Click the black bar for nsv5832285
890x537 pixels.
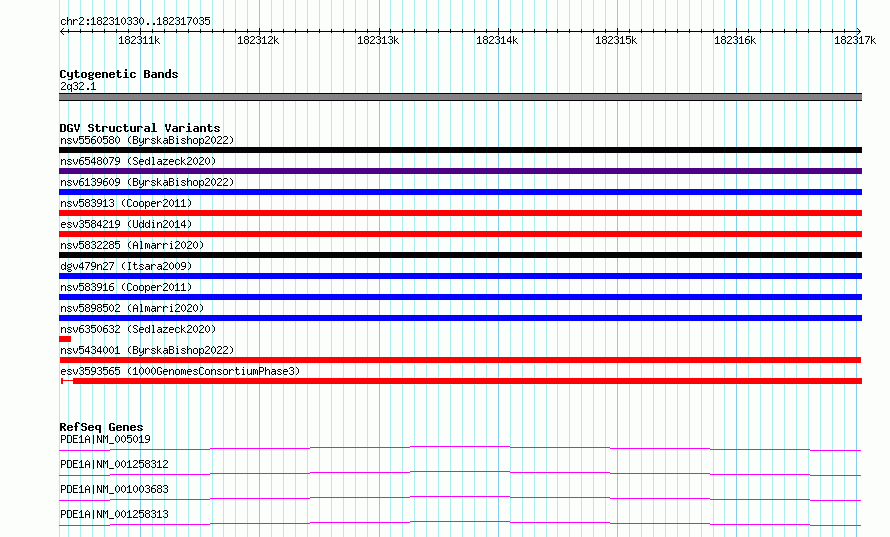click(460, 255)
